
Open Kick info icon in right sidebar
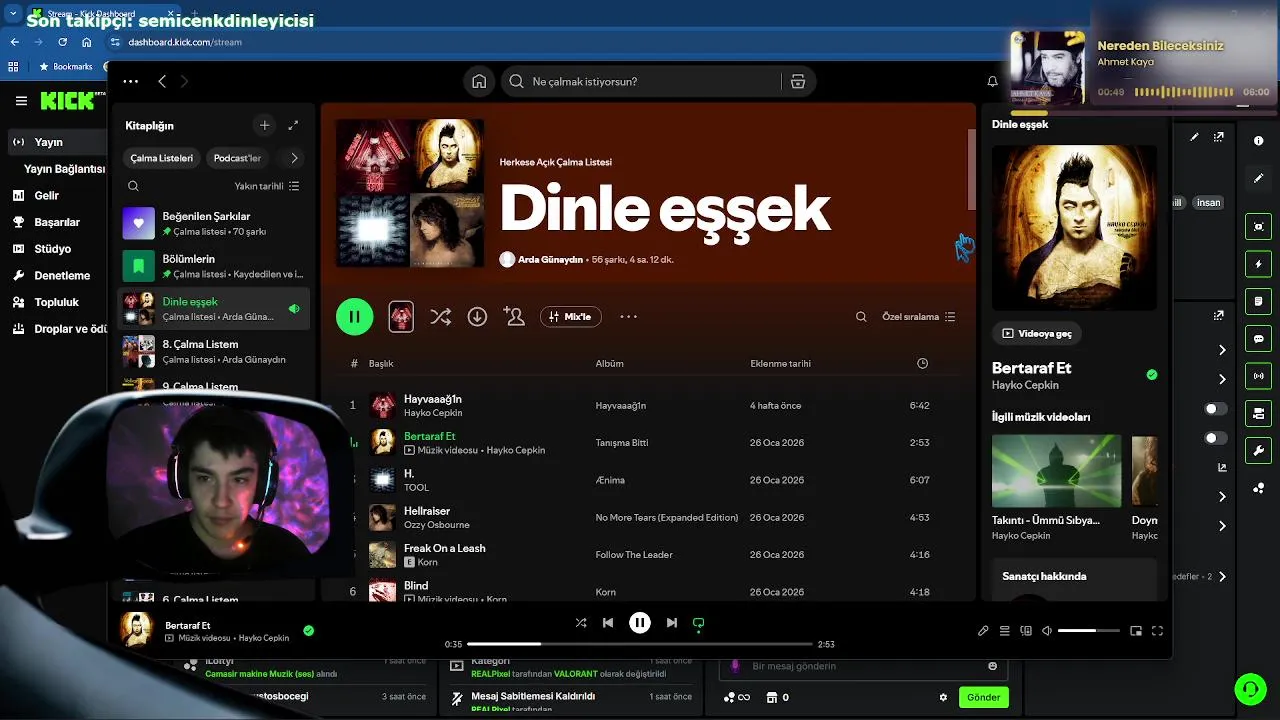(x=1258, y=141)
